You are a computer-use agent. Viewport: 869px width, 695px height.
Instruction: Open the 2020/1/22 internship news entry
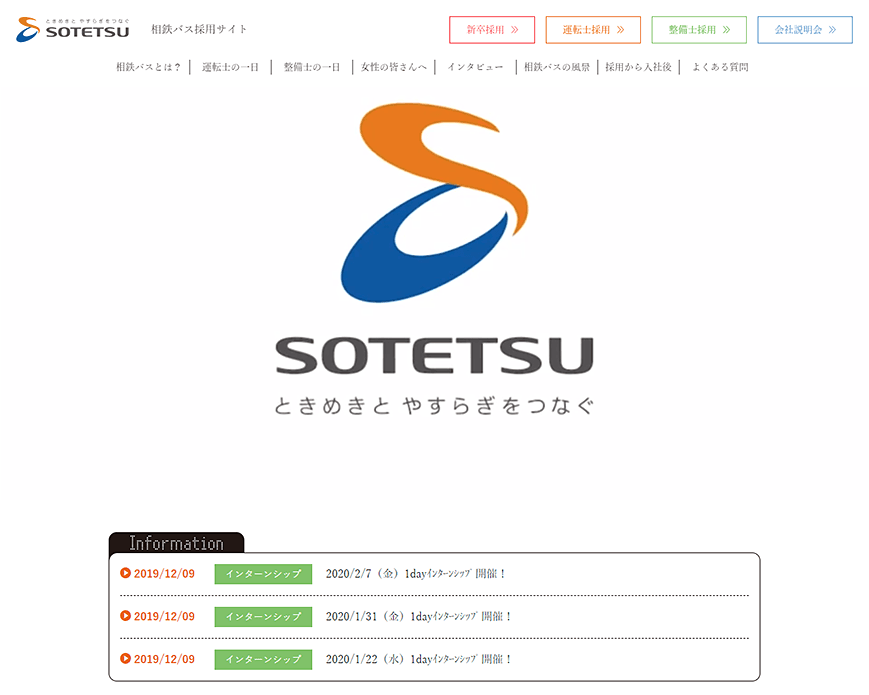point(418,659)
